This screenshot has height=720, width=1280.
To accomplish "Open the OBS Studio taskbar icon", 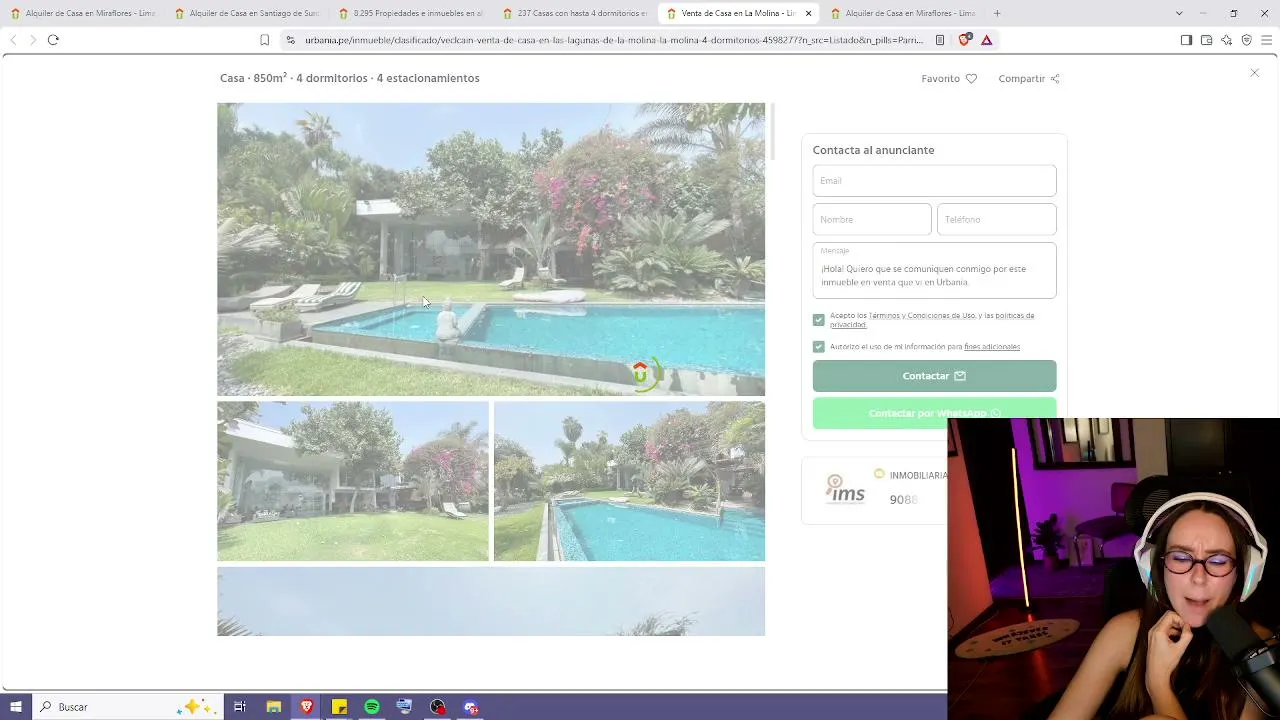I will click(438, 707).
